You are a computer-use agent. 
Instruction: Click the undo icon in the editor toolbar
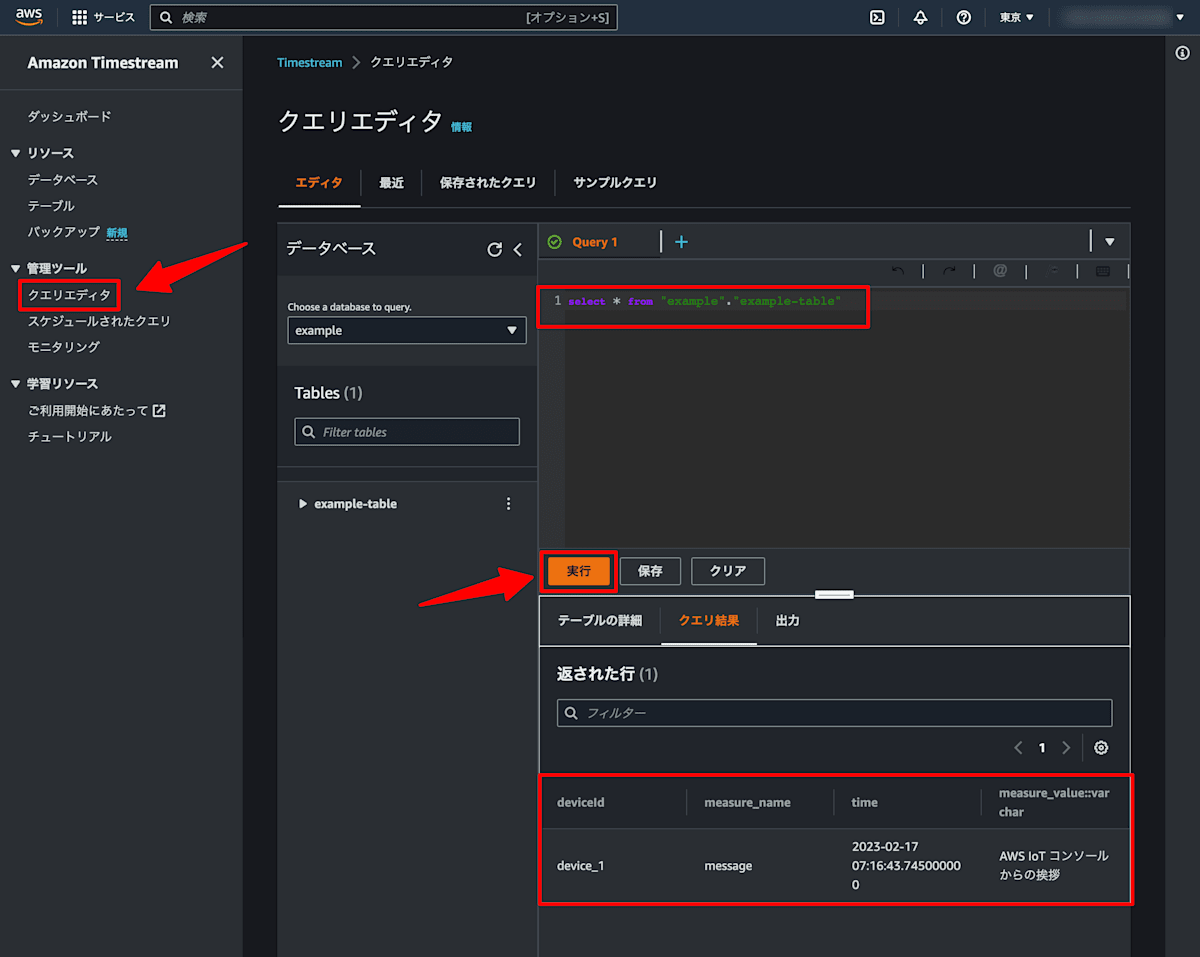(897, 271)
